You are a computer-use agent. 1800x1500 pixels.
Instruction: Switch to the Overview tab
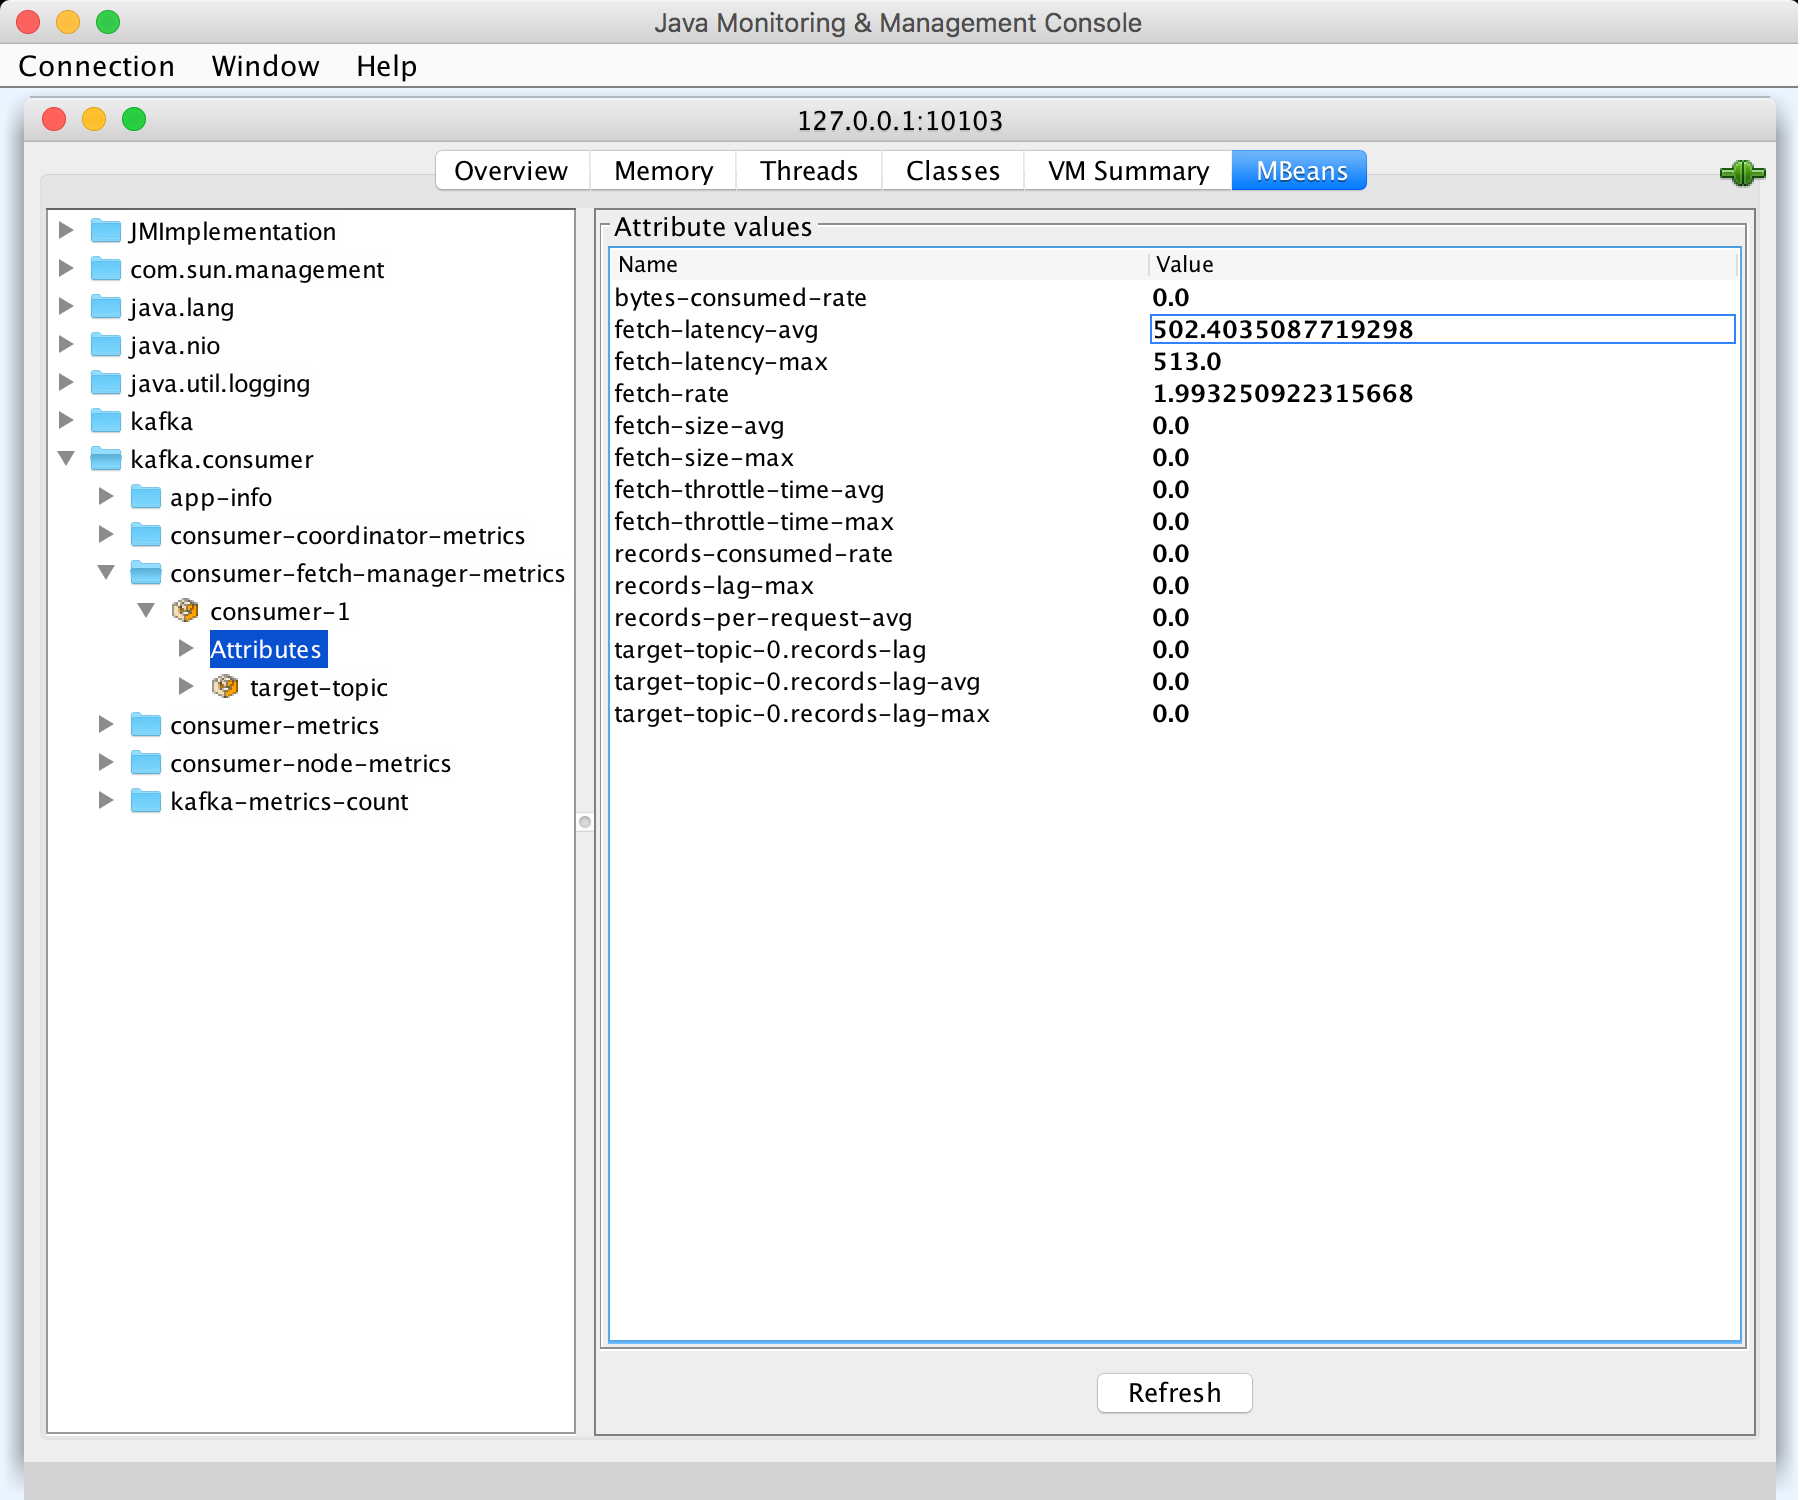click(x=512, y=170)
